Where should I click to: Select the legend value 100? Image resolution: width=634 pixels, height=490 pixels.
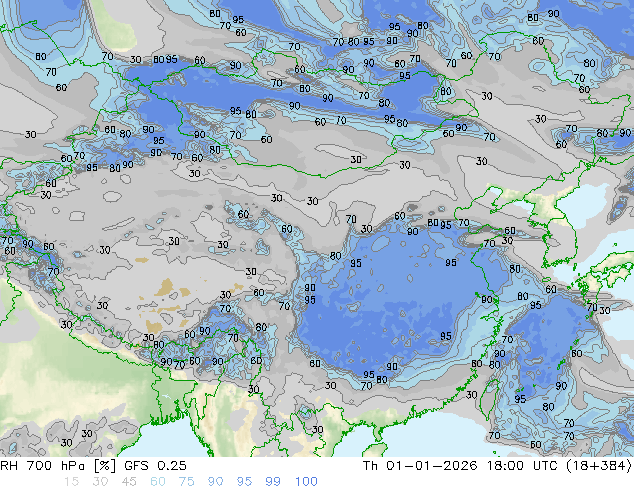pos(306,482)
